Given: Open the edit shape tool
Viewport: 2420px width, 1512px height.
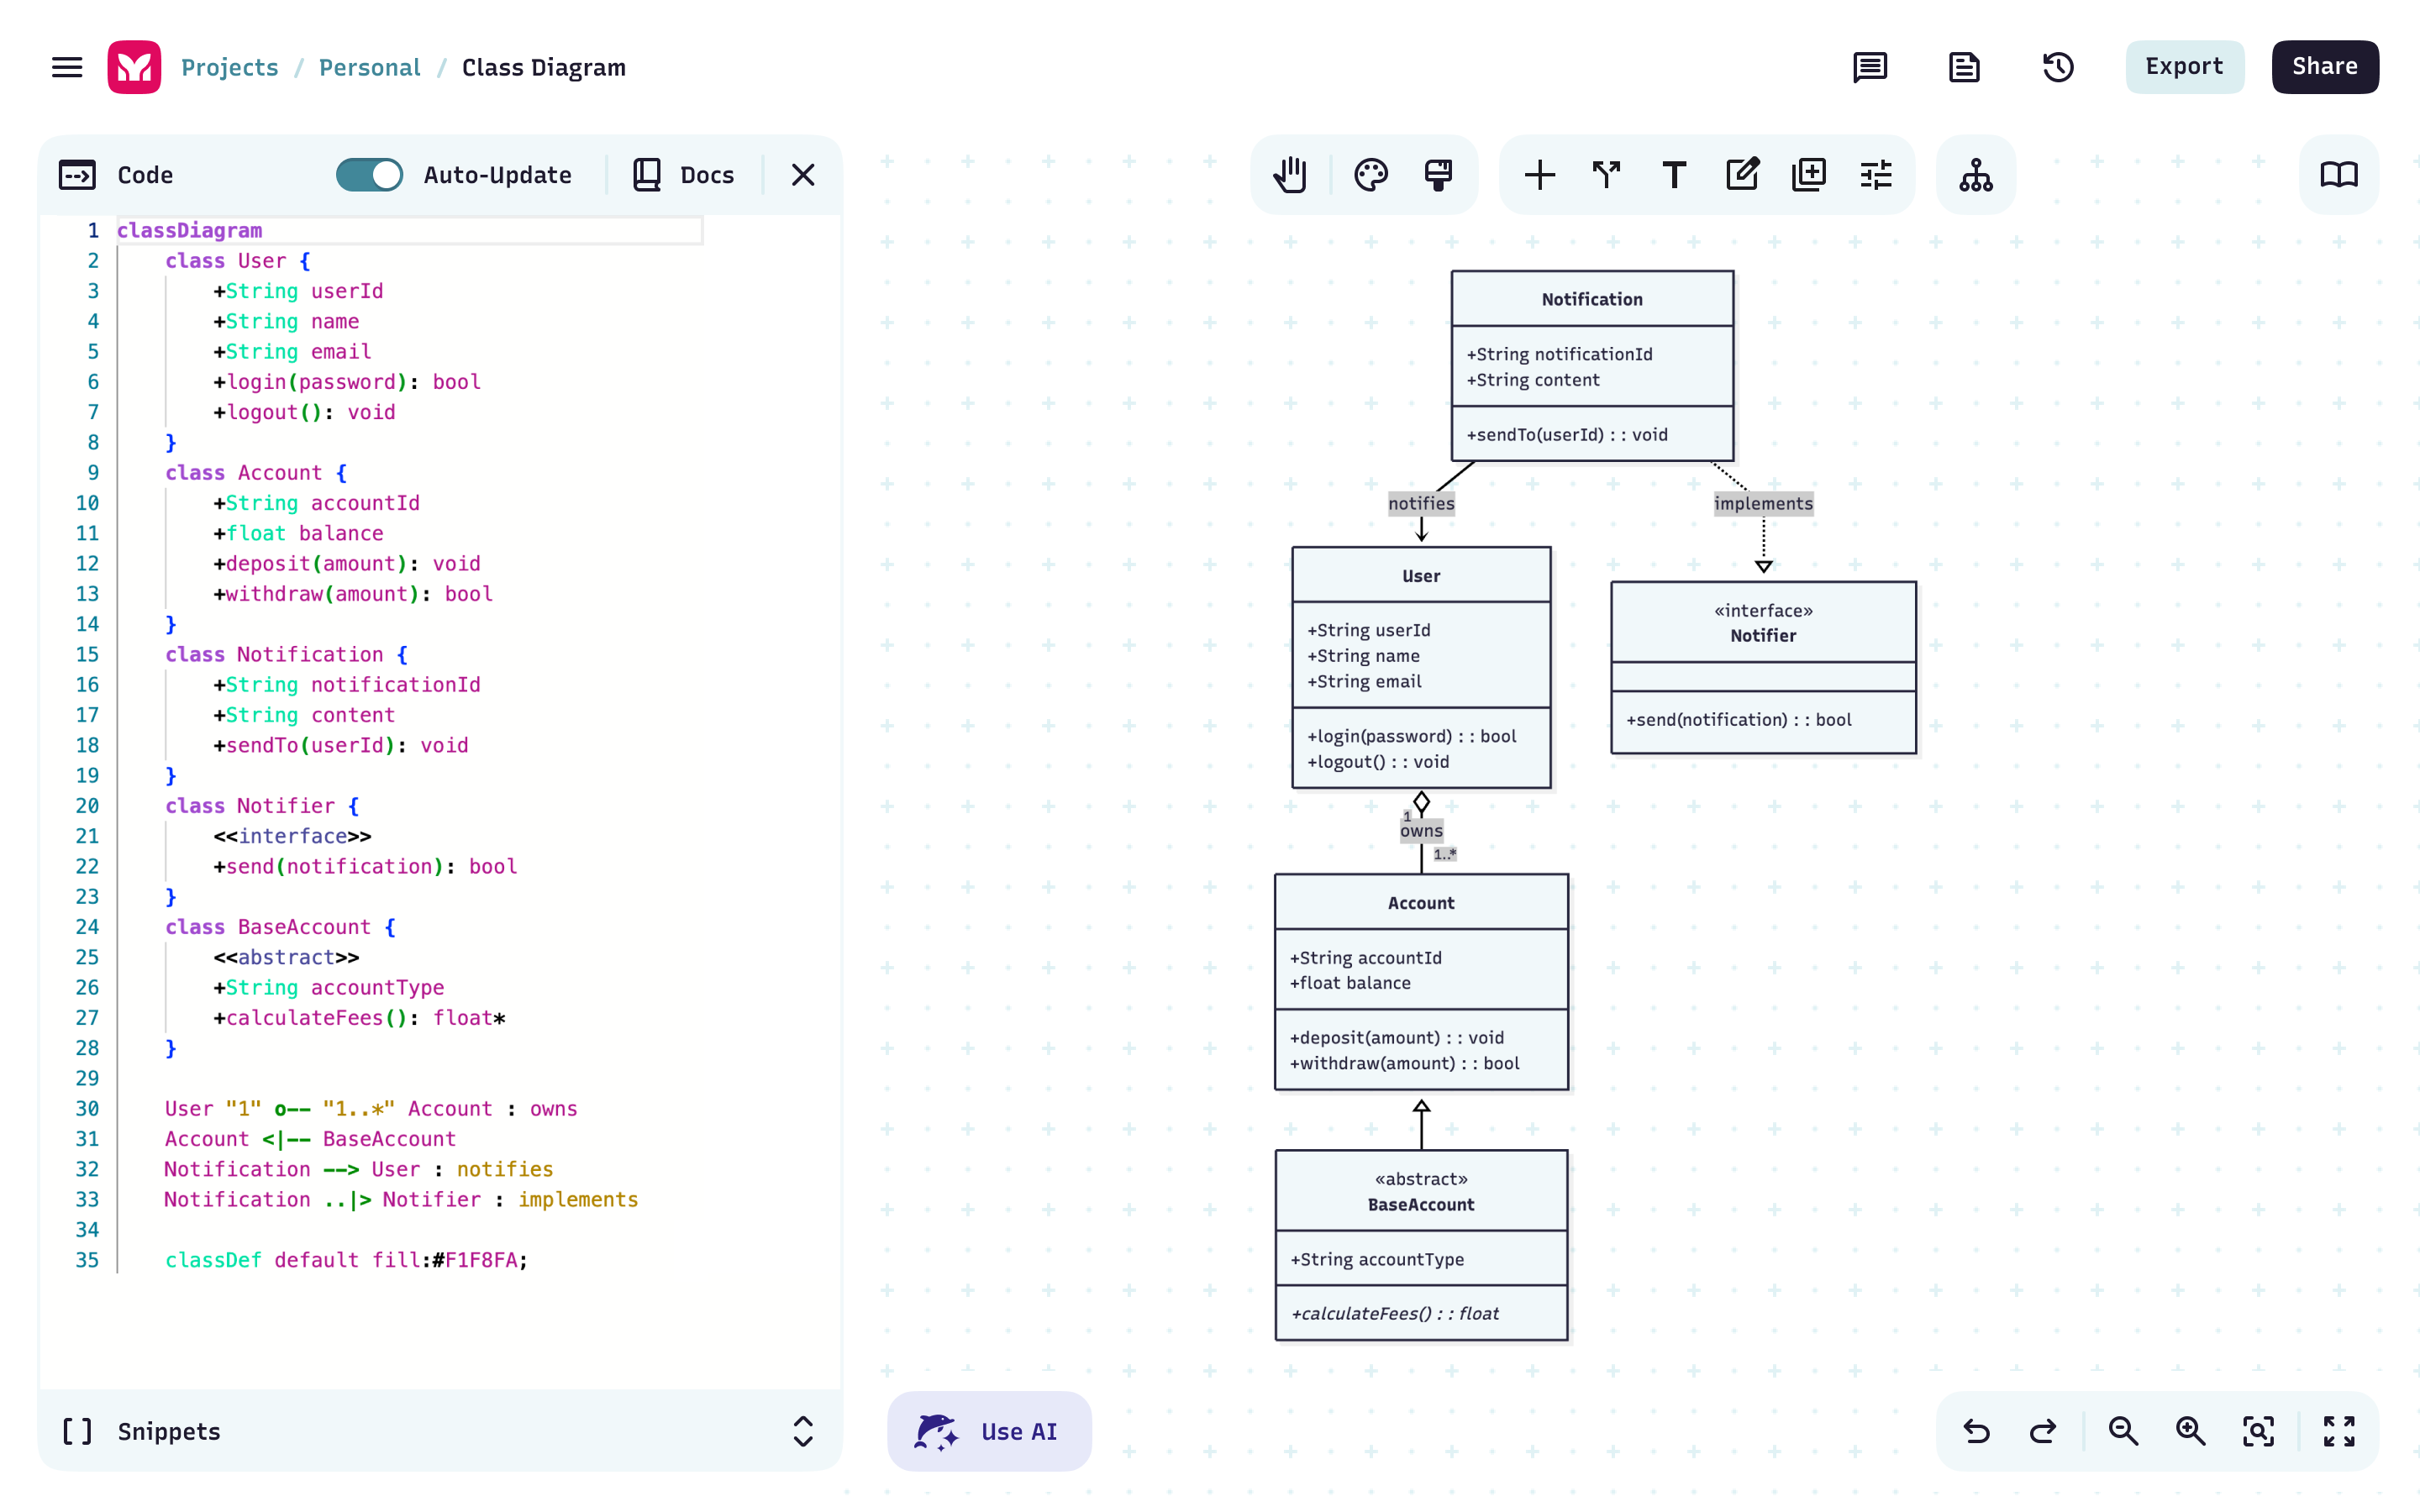Looking at the screenshot, I should click(x=1742, y=174).
